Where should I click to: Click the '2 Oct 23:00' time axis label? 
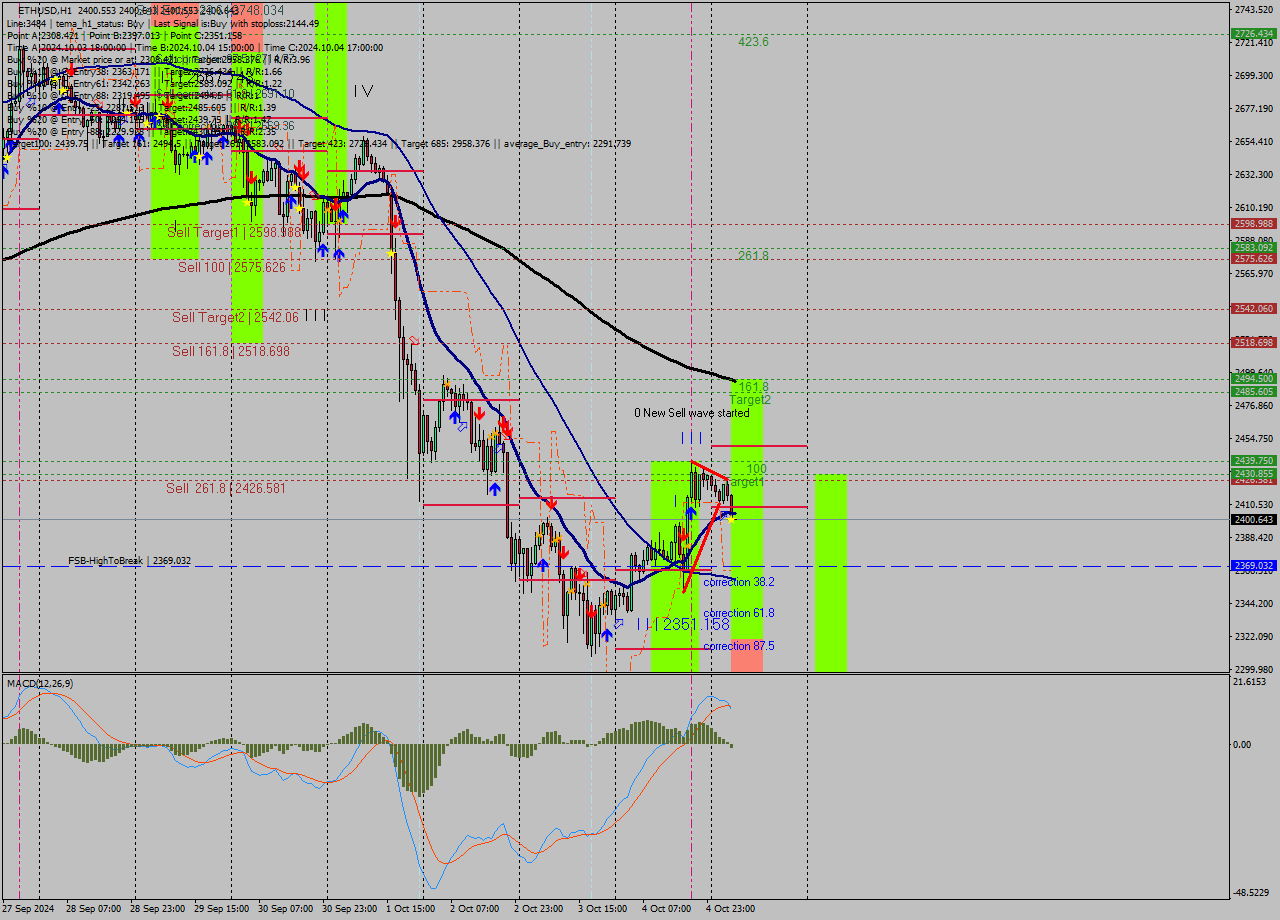(539, 909)
